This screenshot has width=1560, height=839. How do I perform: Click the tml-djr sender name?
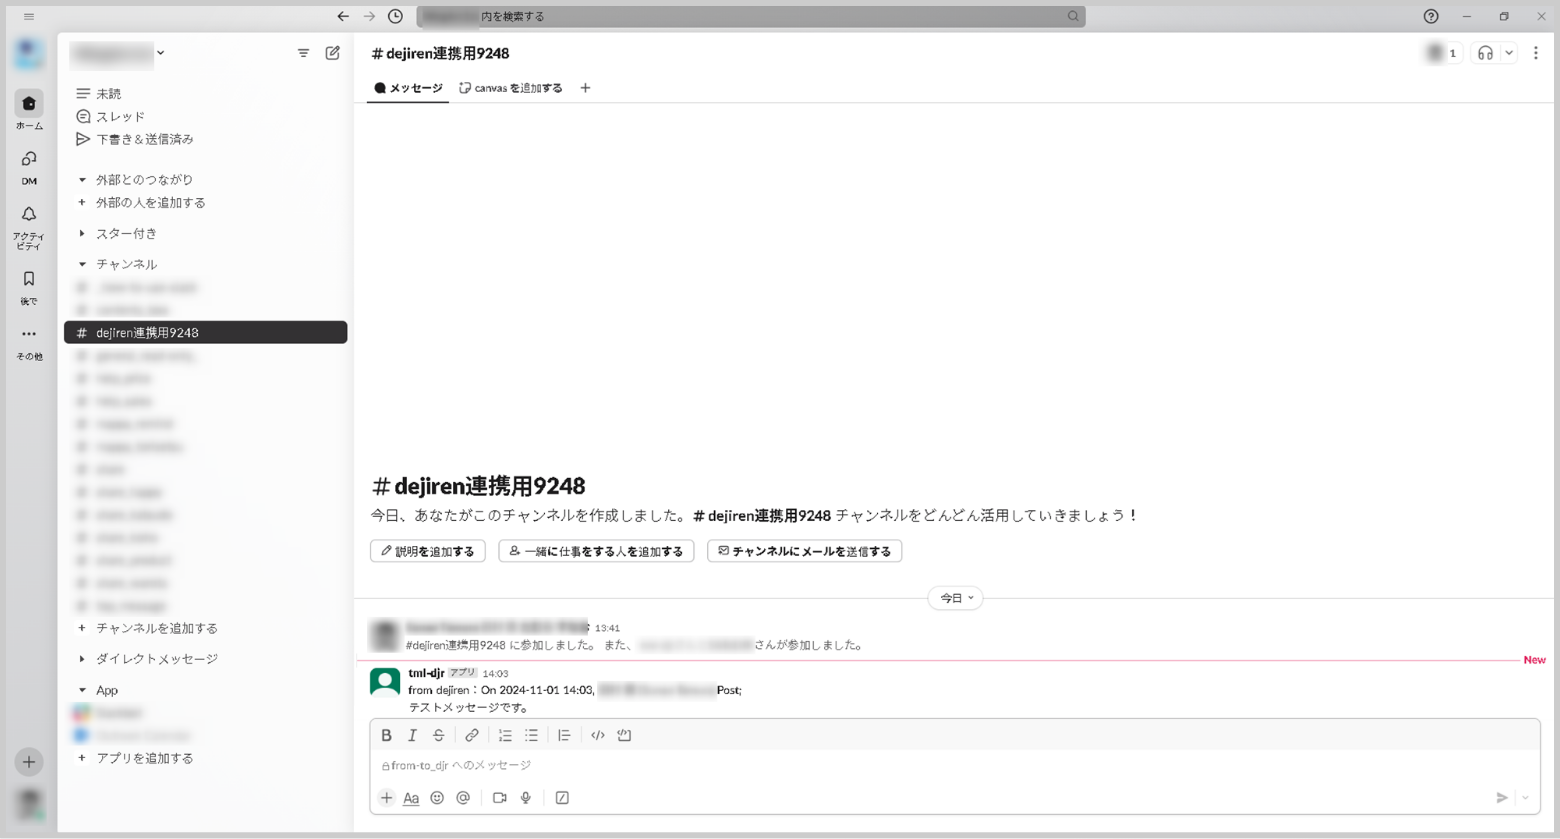click(x=426, y=673)
